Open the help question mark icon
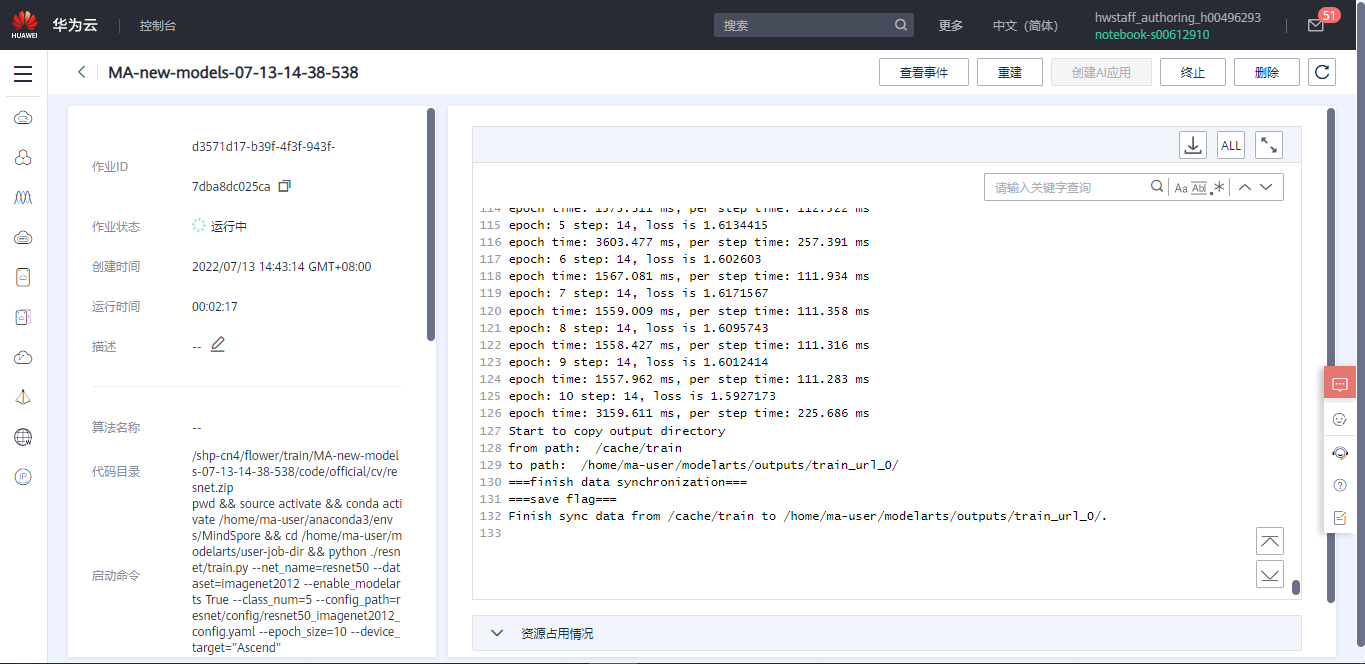 click(1340, 485)
